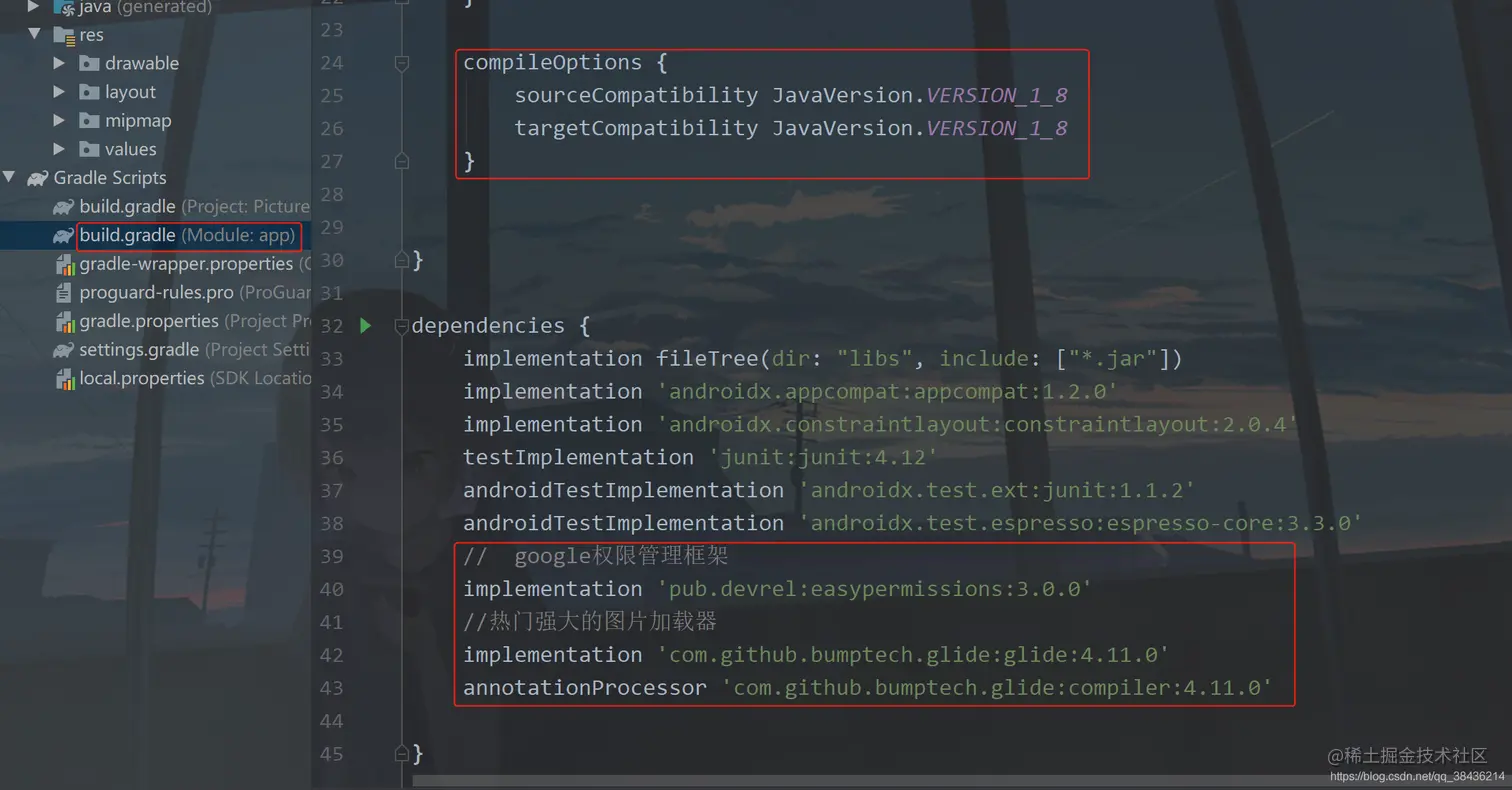Image resolution: width=1512 pixels, height=790 pixels.
Task: Click the res folder icon
Action: pyautogui.click(x=64, y=35)
